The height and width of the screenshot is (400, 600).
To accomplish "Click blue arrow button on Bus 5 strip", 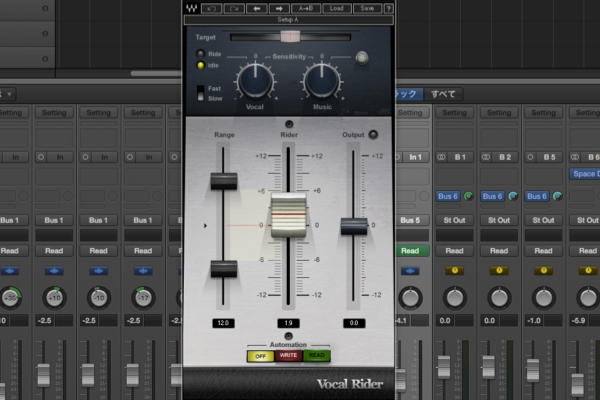I will (410, 271).
